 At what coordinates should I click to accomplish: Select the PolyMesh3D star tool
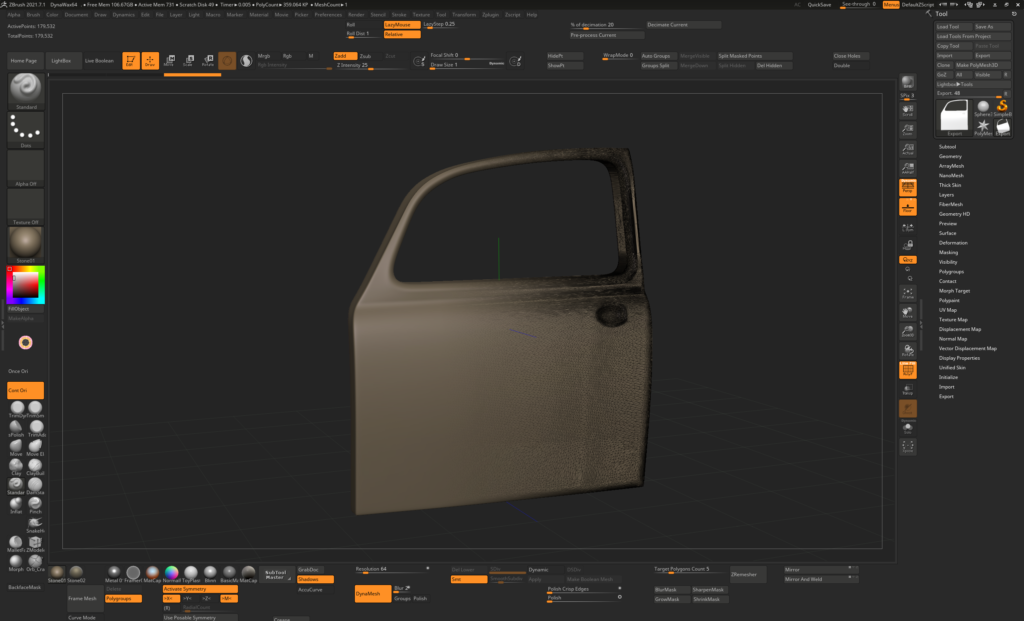pyautogui.click(x=983, y=127)
